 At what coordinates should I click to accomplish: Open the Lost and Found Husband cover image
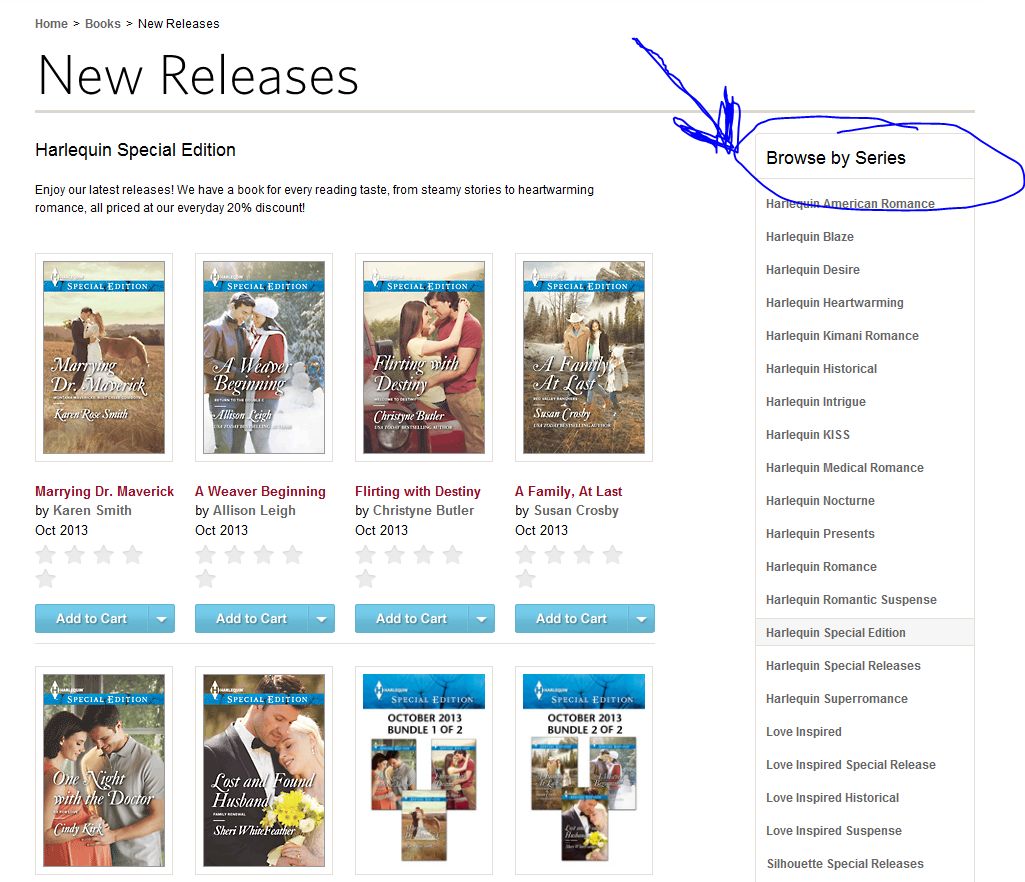pos(264,770)
